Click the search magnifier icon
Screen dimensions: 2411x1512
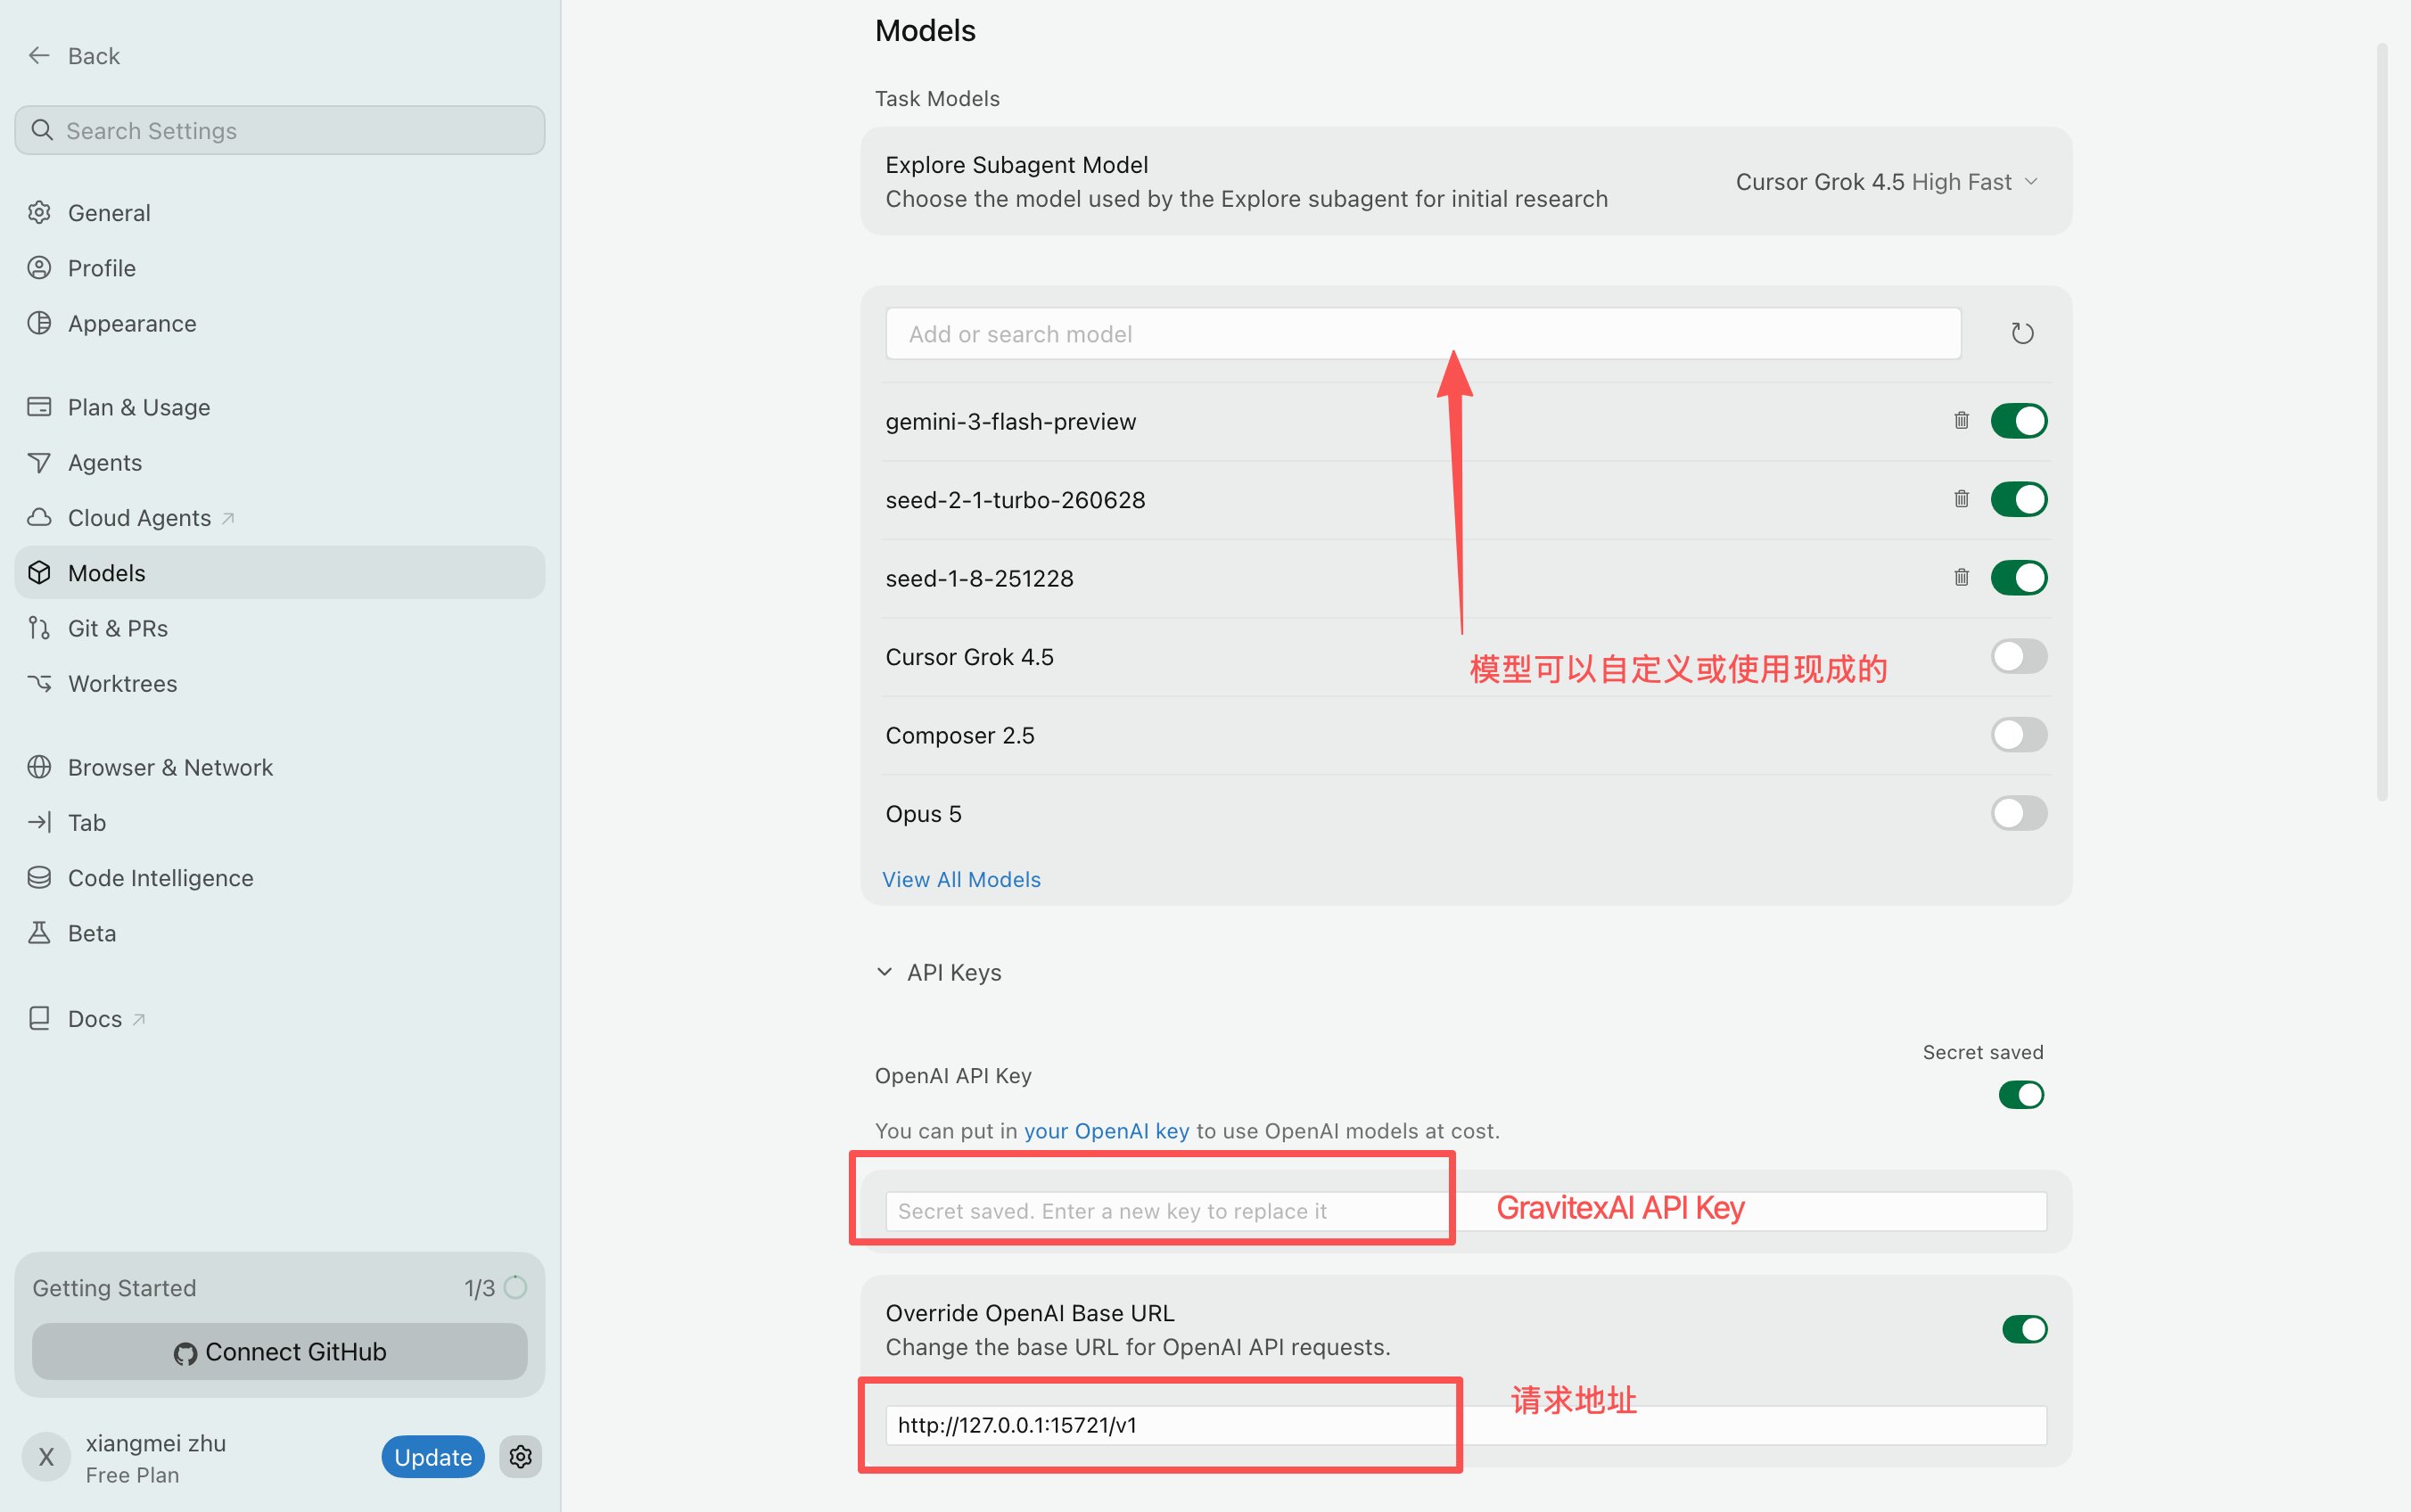tap(42, 130)
